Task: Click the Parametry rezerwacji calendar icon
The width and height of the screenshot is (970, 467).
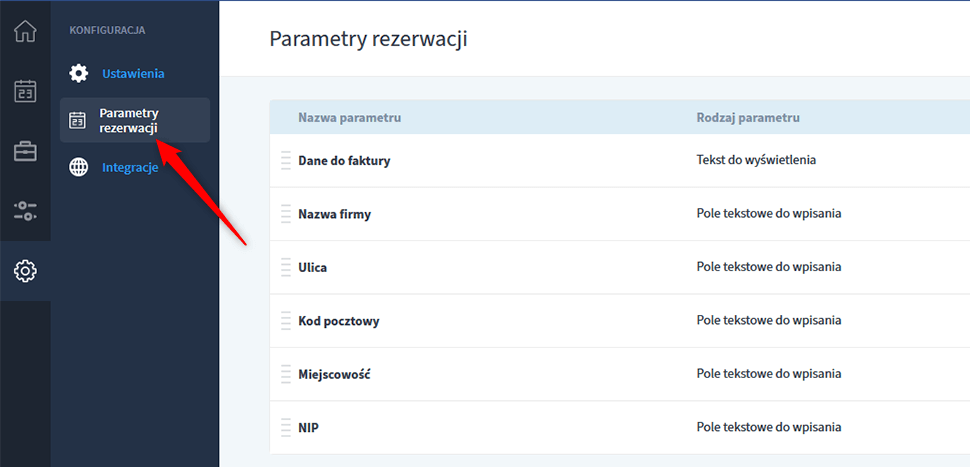Action: [78, 121]
